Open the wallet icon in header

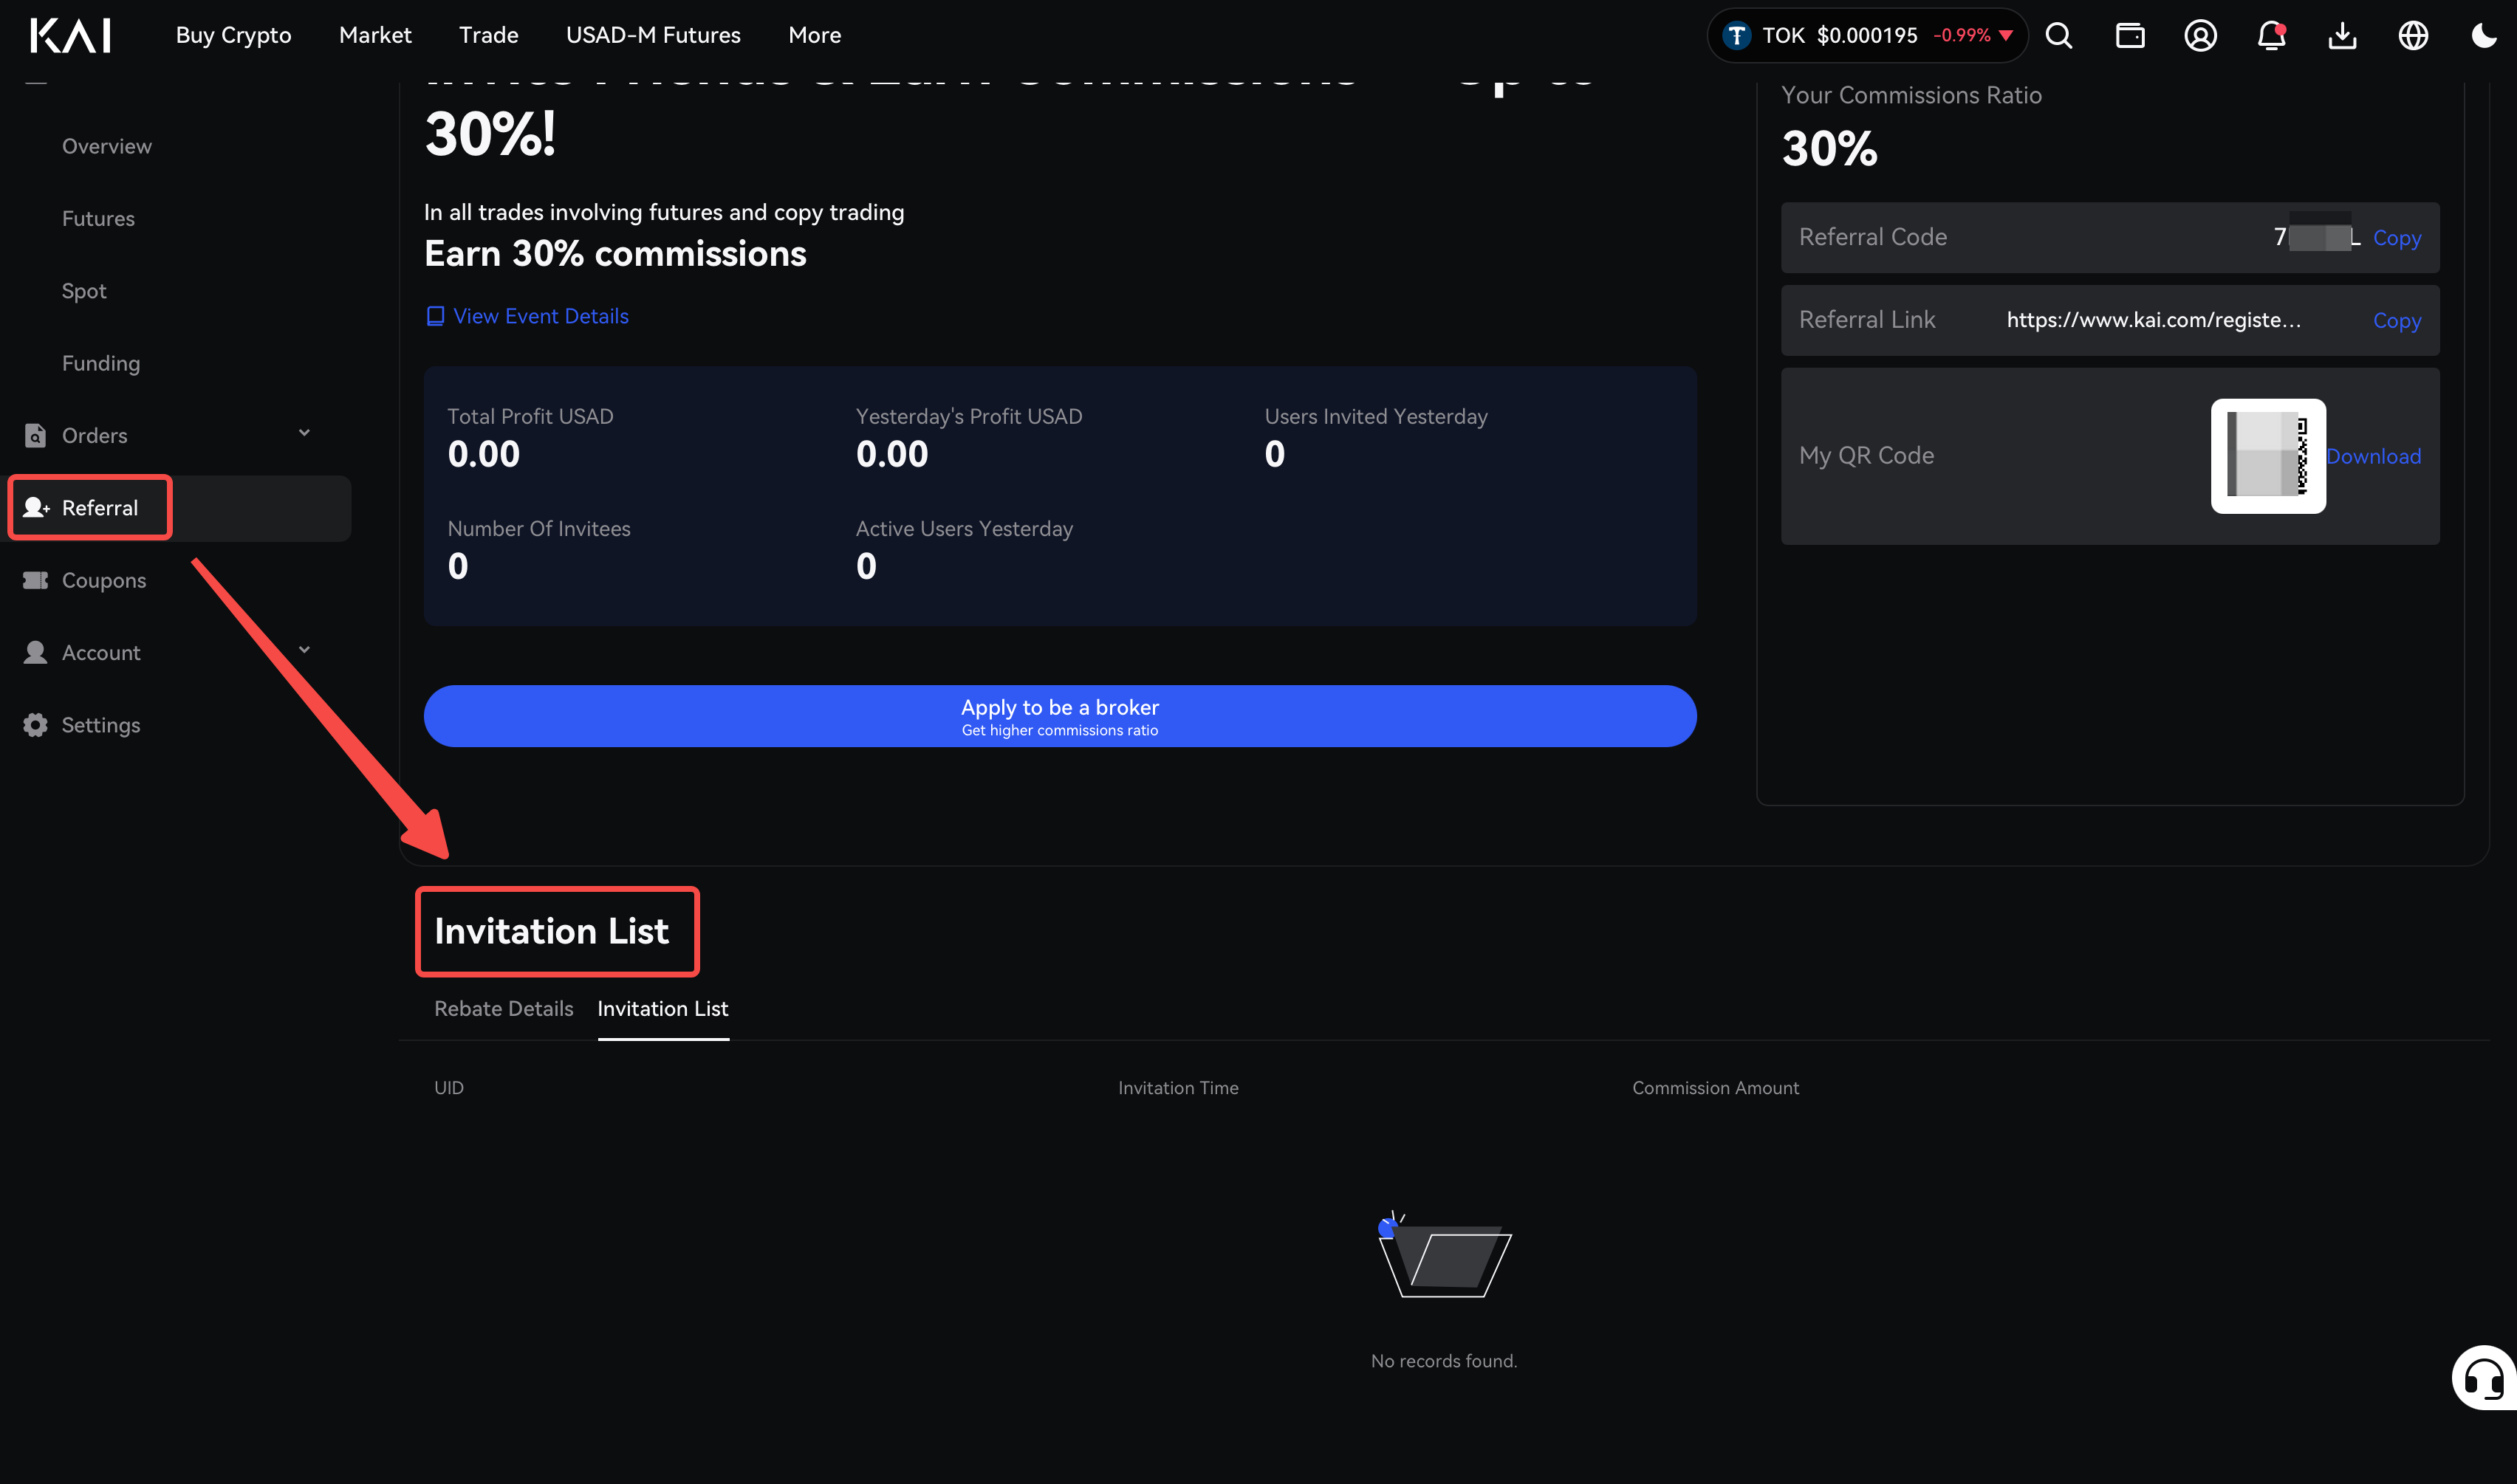tap(2129, 36)
